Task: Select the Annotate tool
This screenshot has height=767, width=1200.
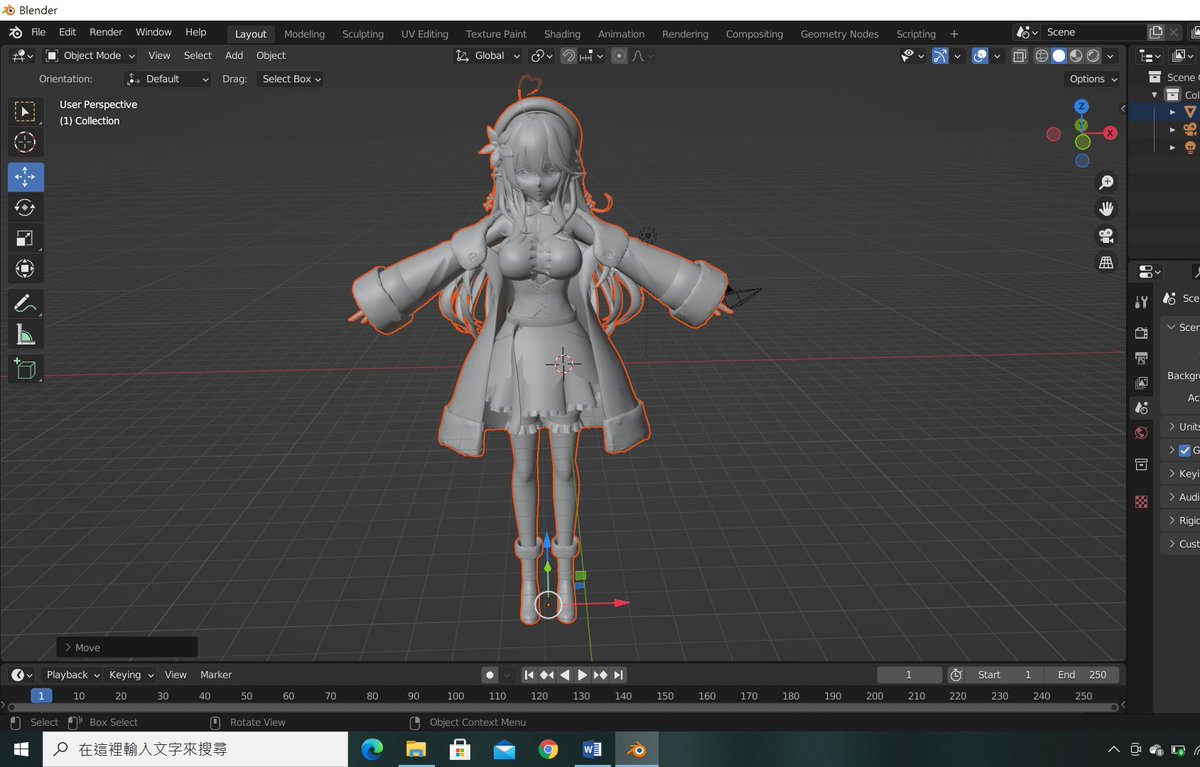Action: 25,304
